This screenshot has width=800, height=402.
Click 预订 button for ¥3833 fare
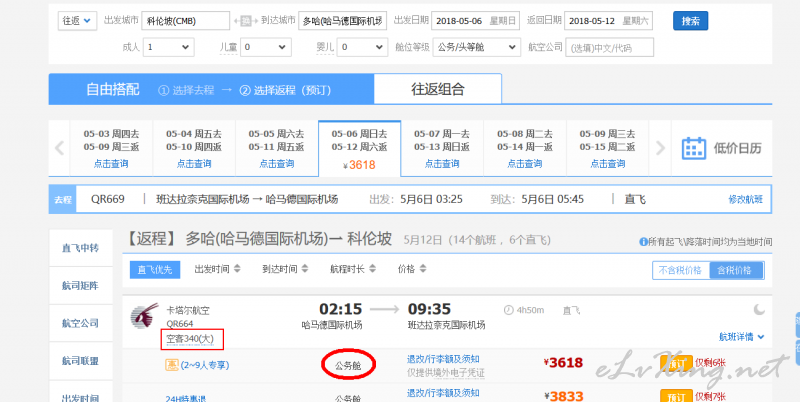(x=676, y=396)
